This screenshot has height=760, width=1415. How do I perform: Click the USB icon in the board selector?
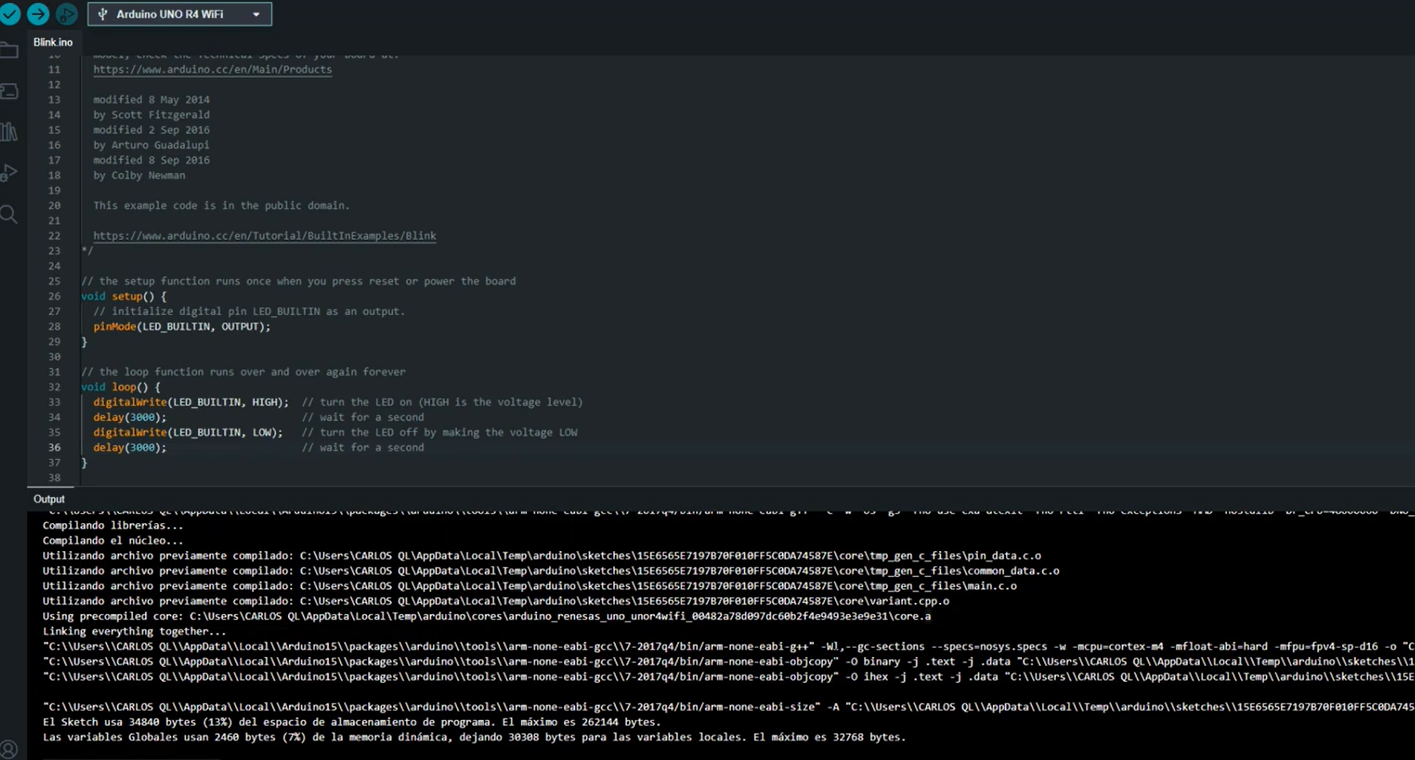[103, 14]
